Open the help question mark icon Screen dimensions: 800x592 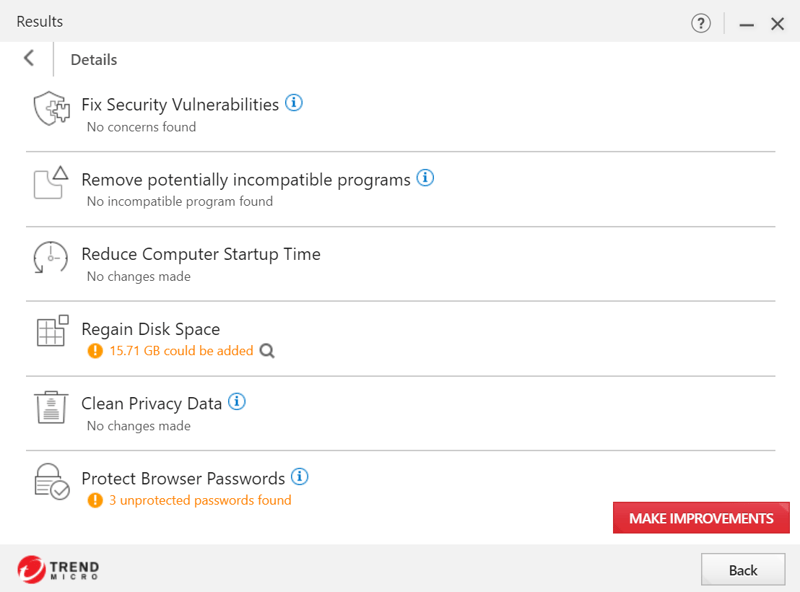[x=701, y=23]
